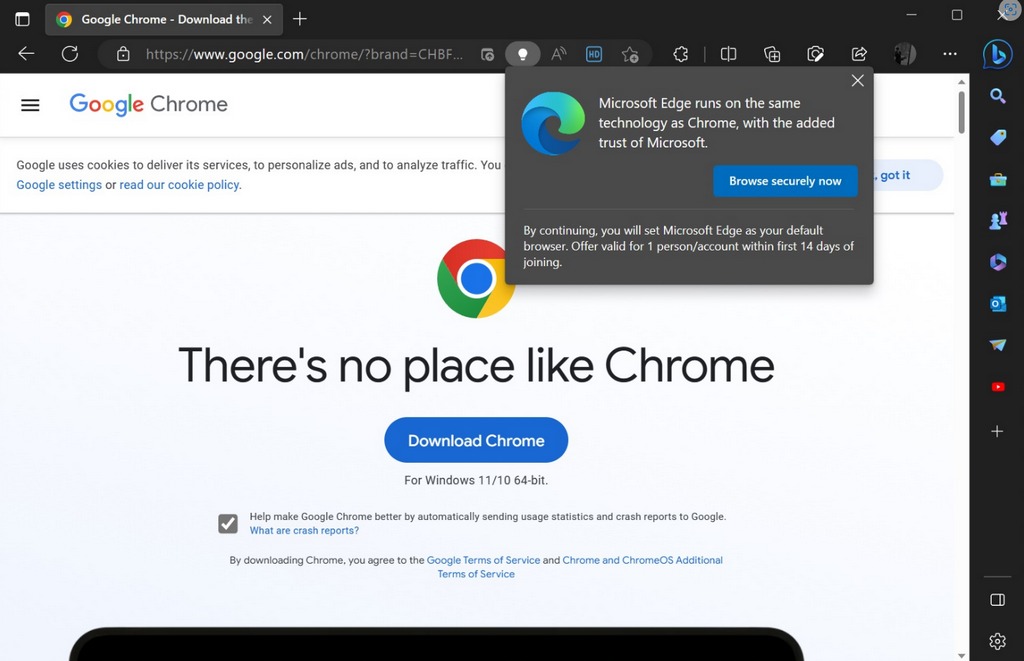Click the scrollbar up arrow
This screenshot has width=1024, height=661.
click(961, 82)
